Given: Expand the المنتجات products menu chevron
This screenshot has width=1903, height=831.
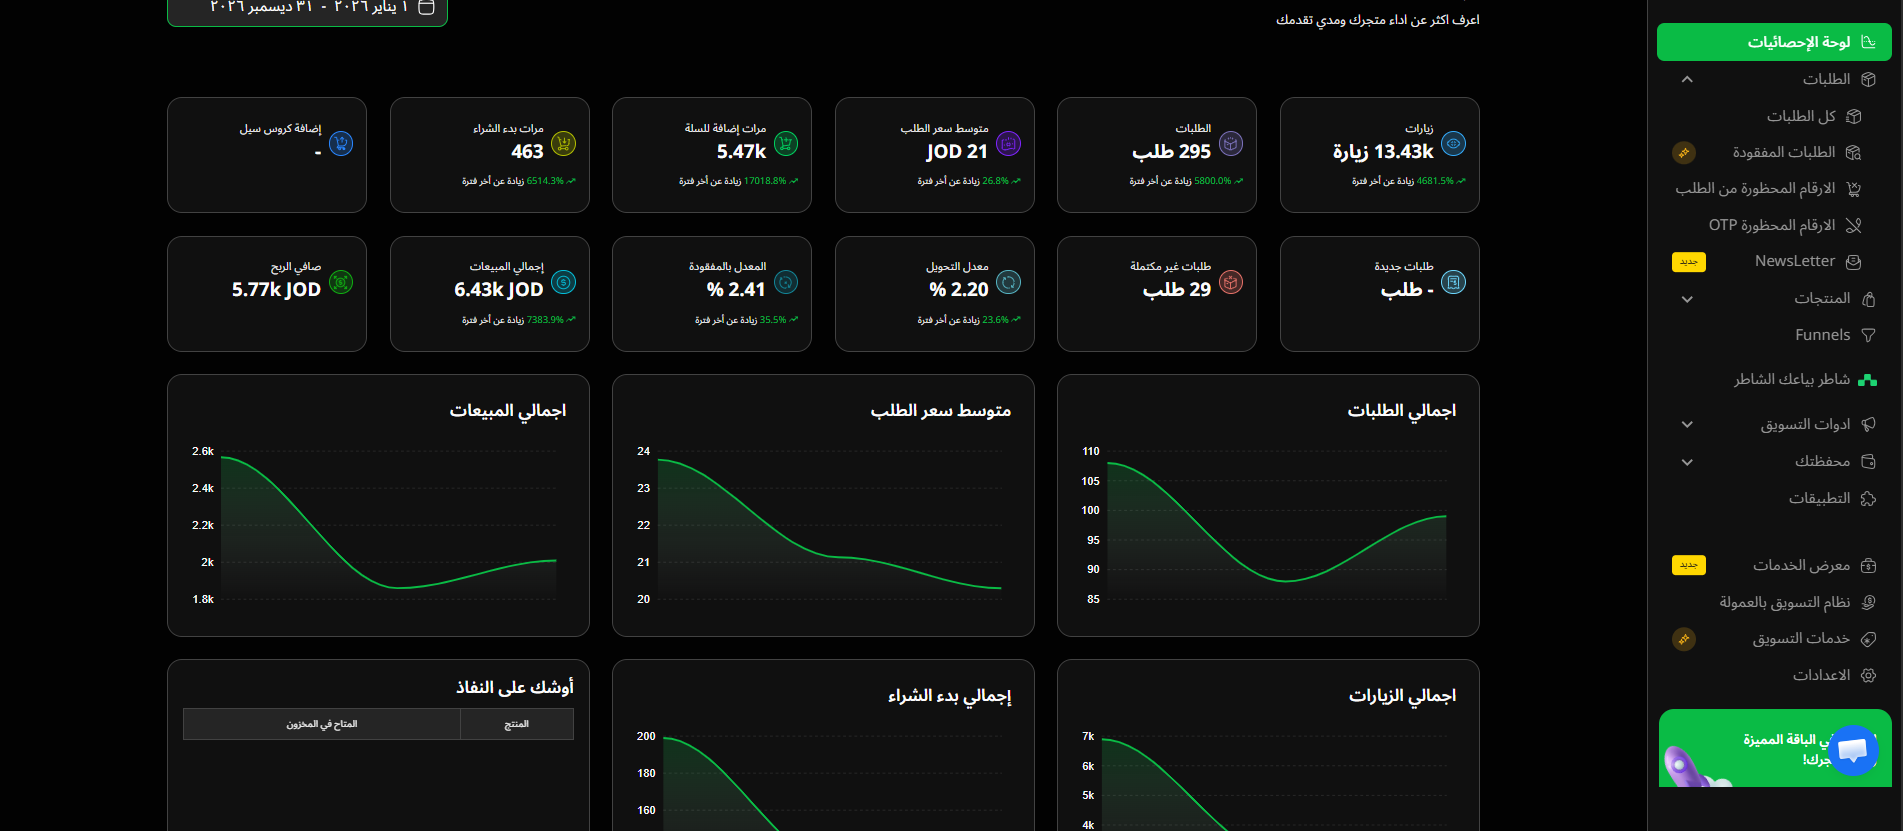Looking at the screenshot, I should (1687, 299).
